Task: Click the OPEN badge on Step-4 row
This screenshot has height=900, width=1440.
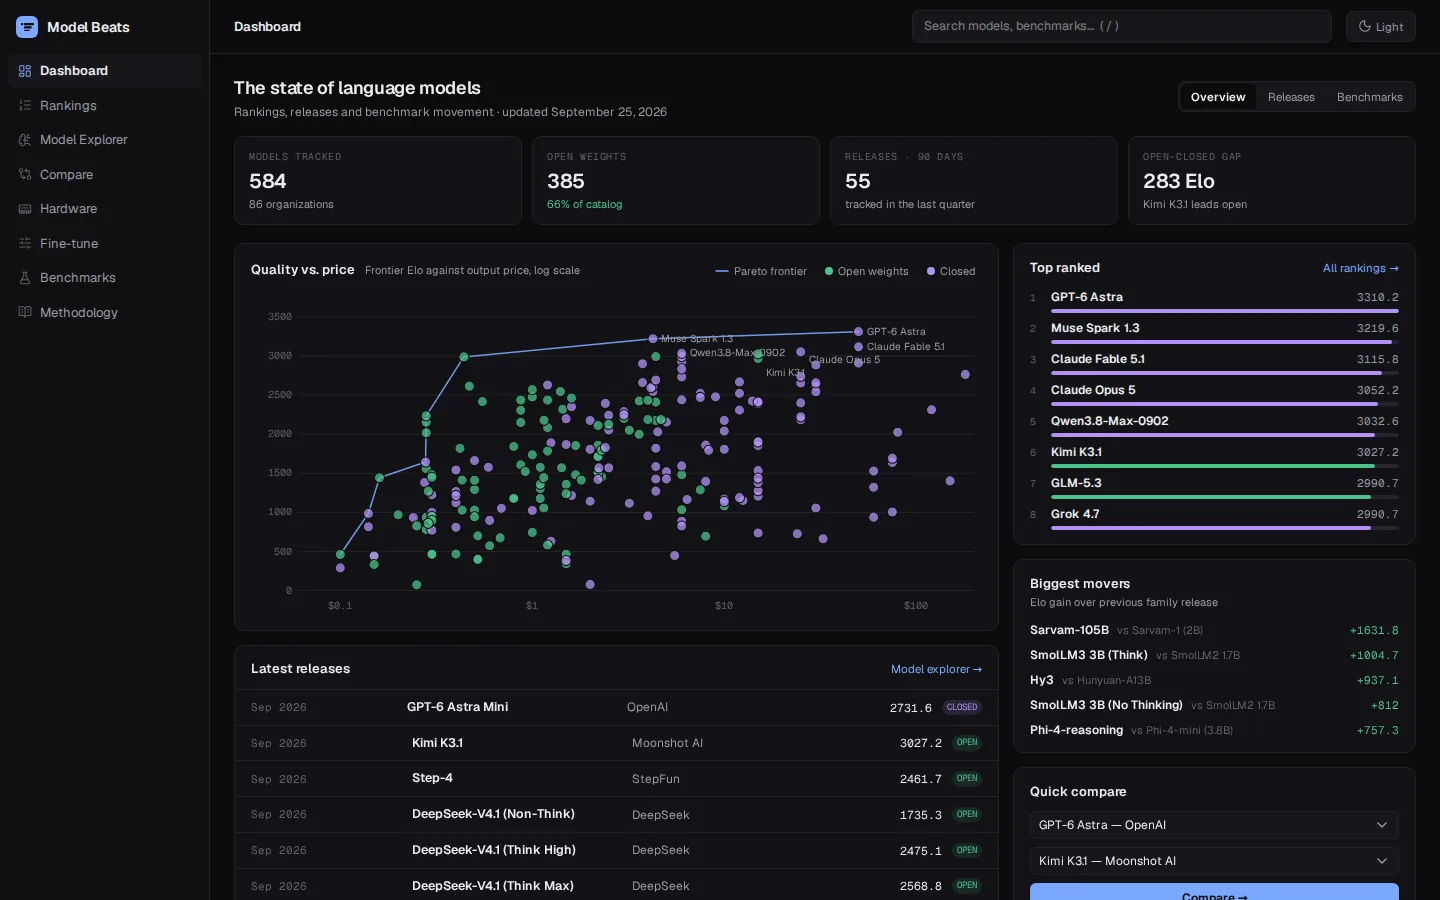Action: pyautogui.click(x=967, y=779)
